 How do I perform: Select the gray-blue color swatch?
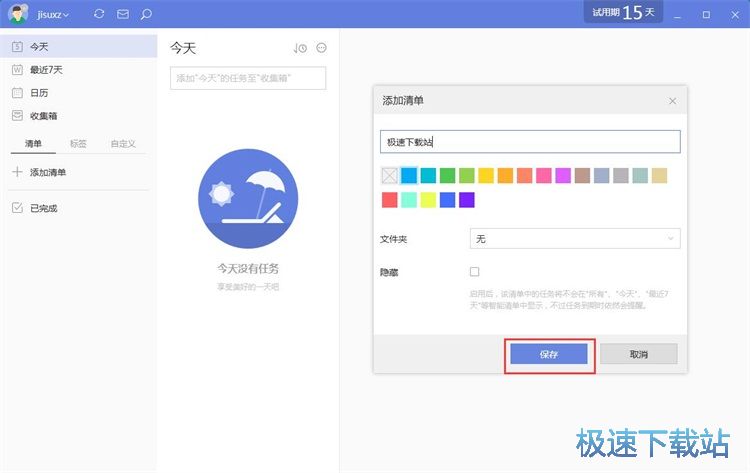[x=601, y=176]
